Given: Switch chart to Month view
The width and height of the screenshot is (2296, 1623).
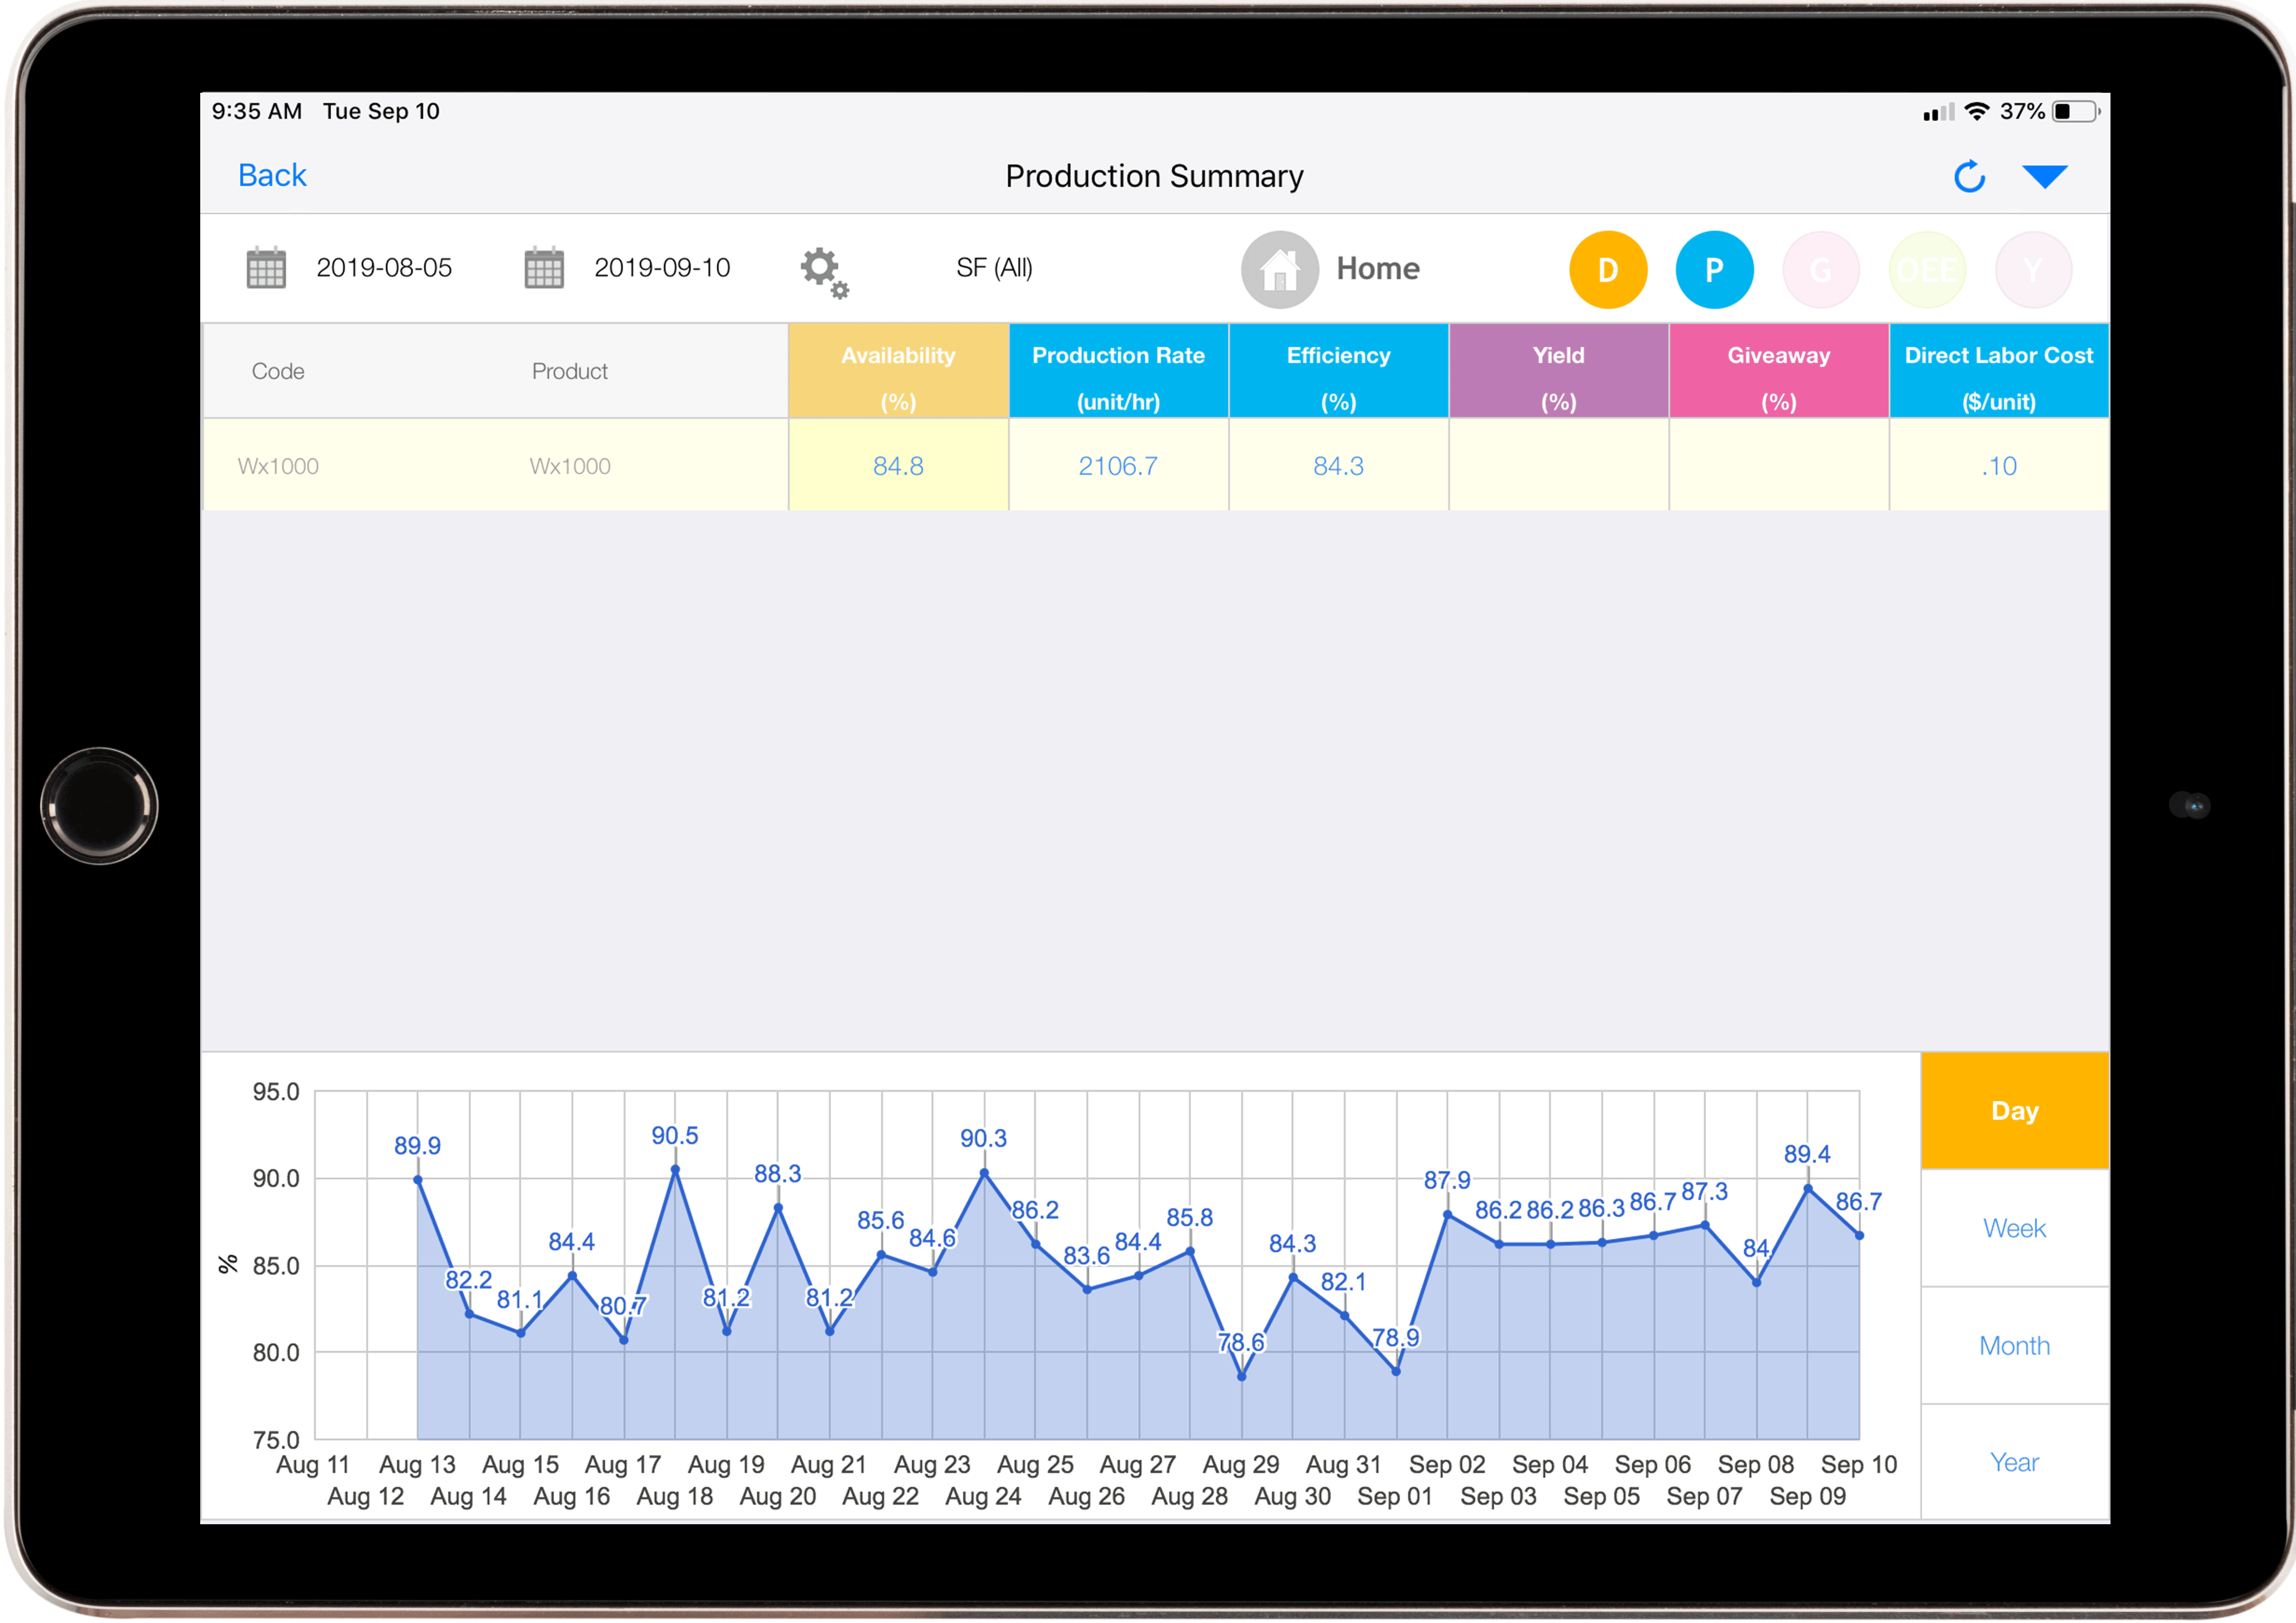Looking at the screenshot, I should coord(2014,1346).
